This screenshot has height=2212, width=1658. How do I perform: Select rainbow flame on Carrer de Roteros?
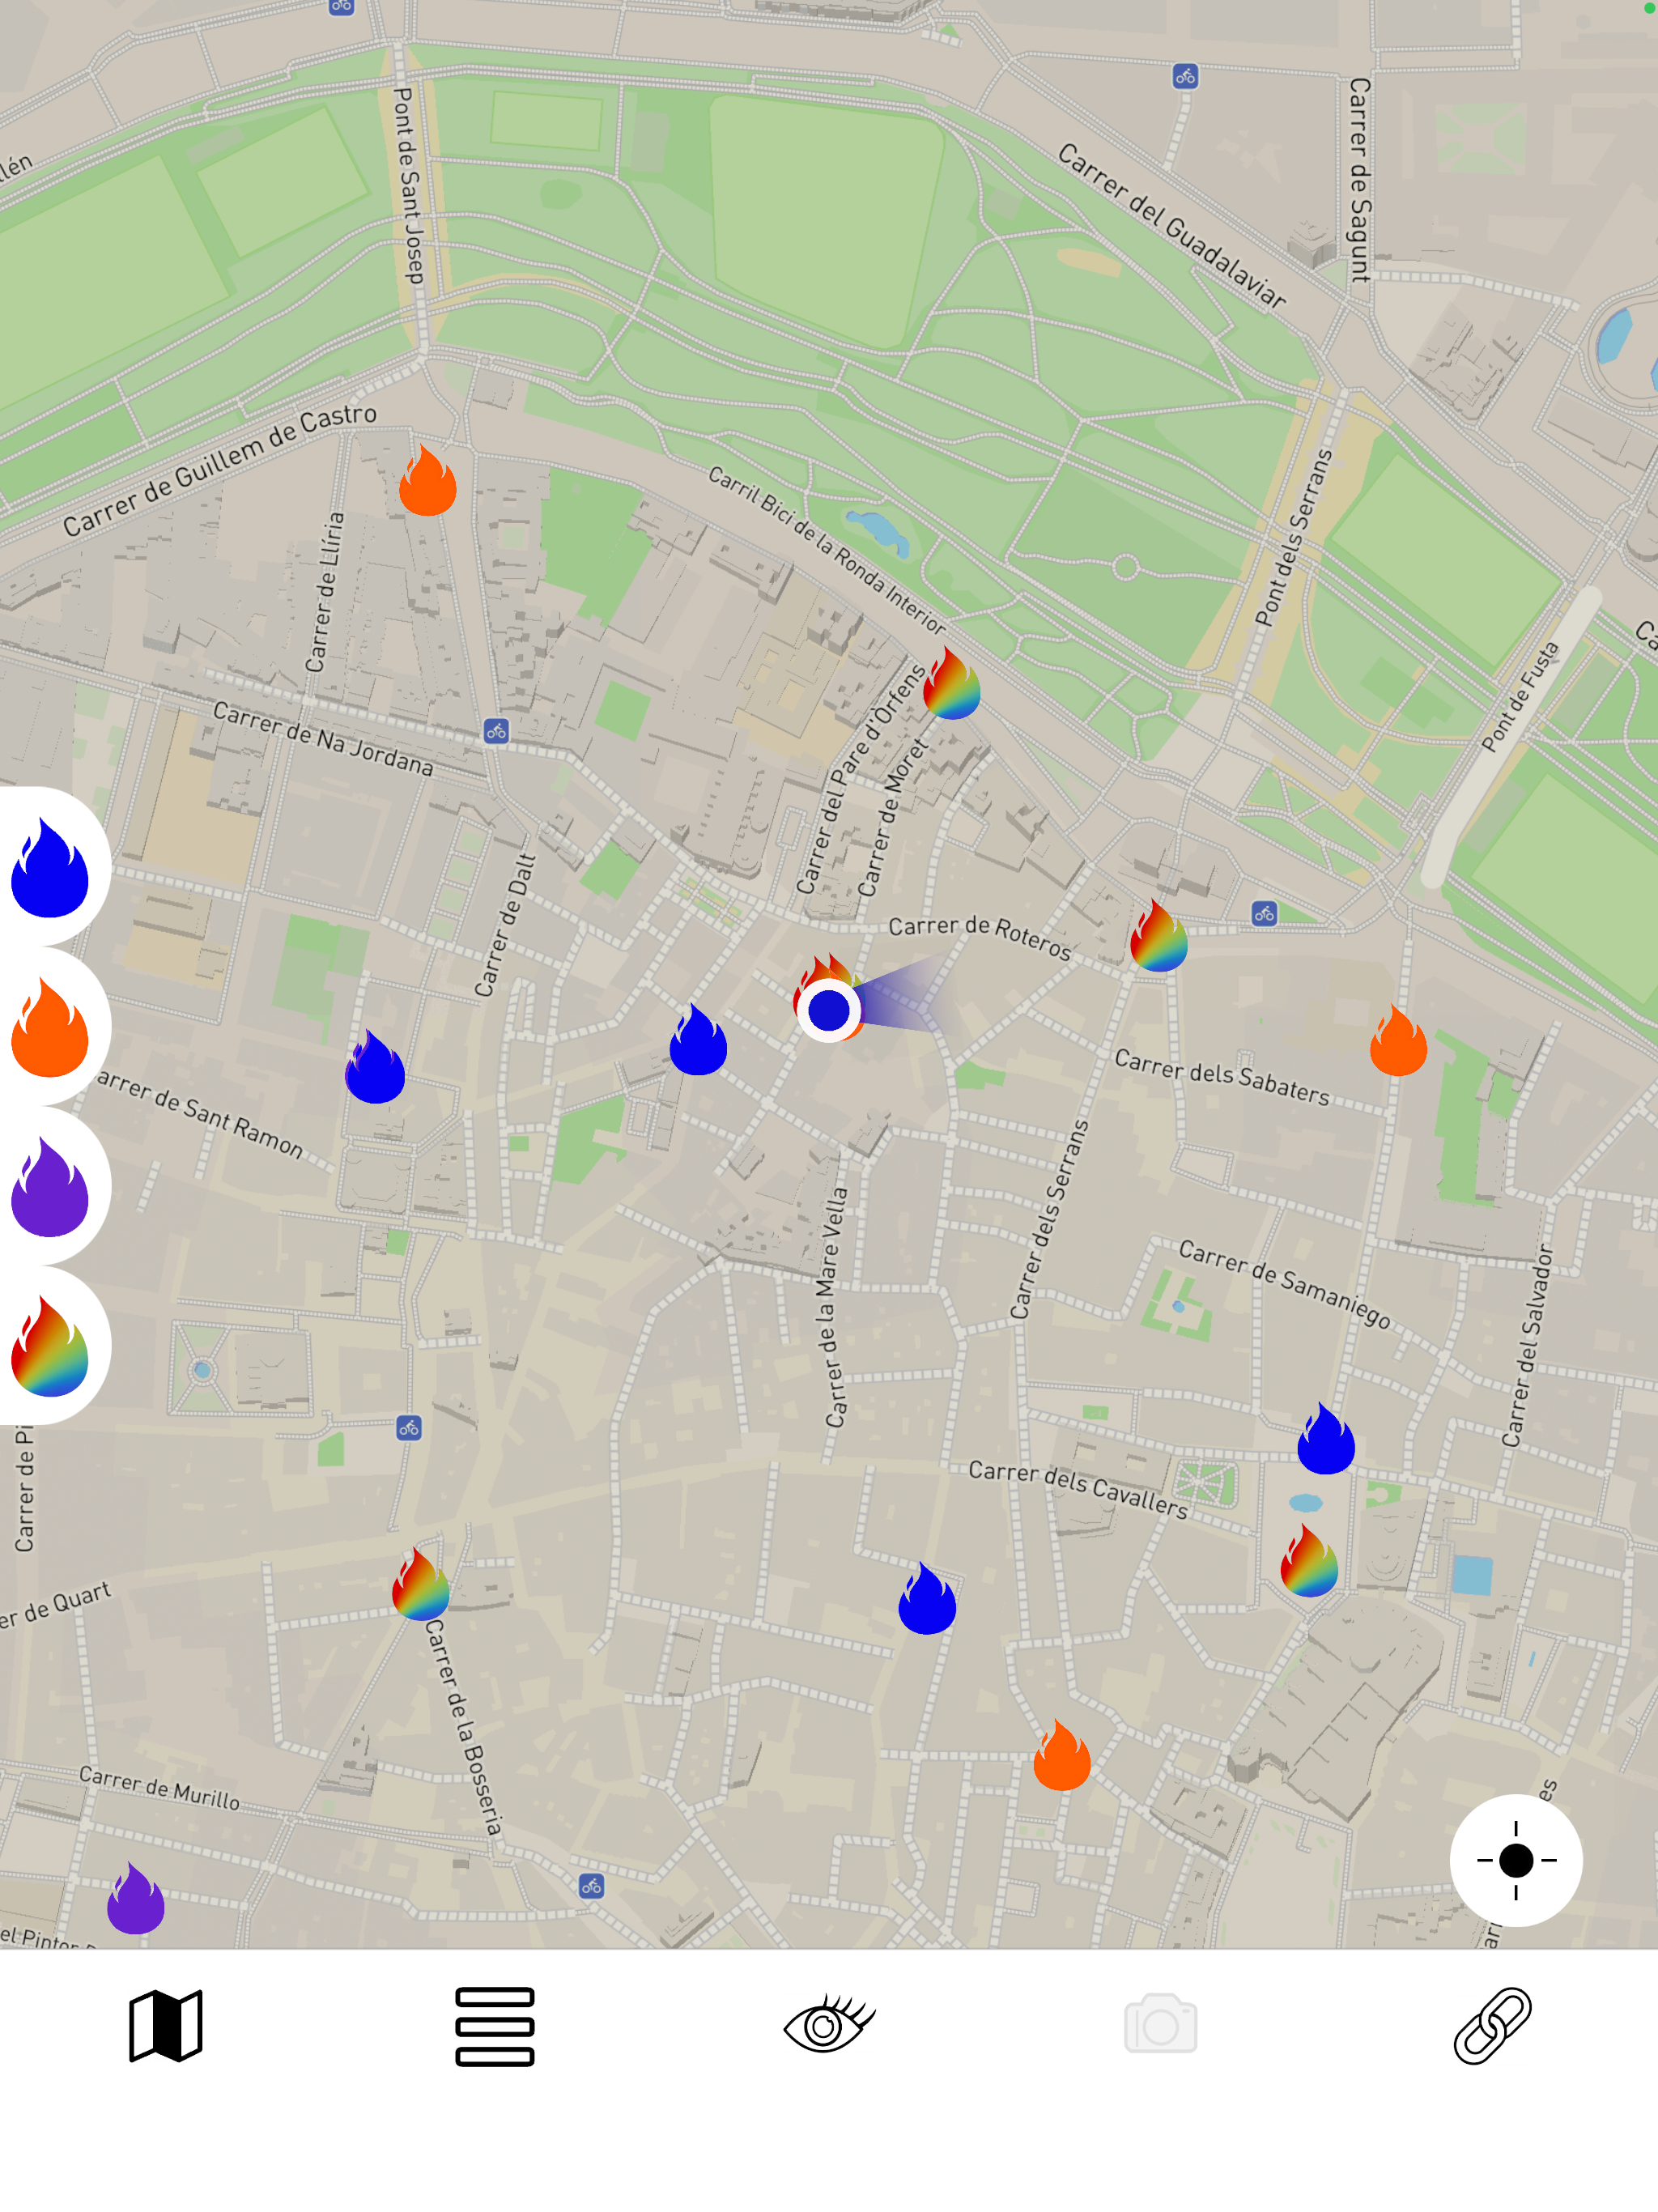tap(1158, 935)
